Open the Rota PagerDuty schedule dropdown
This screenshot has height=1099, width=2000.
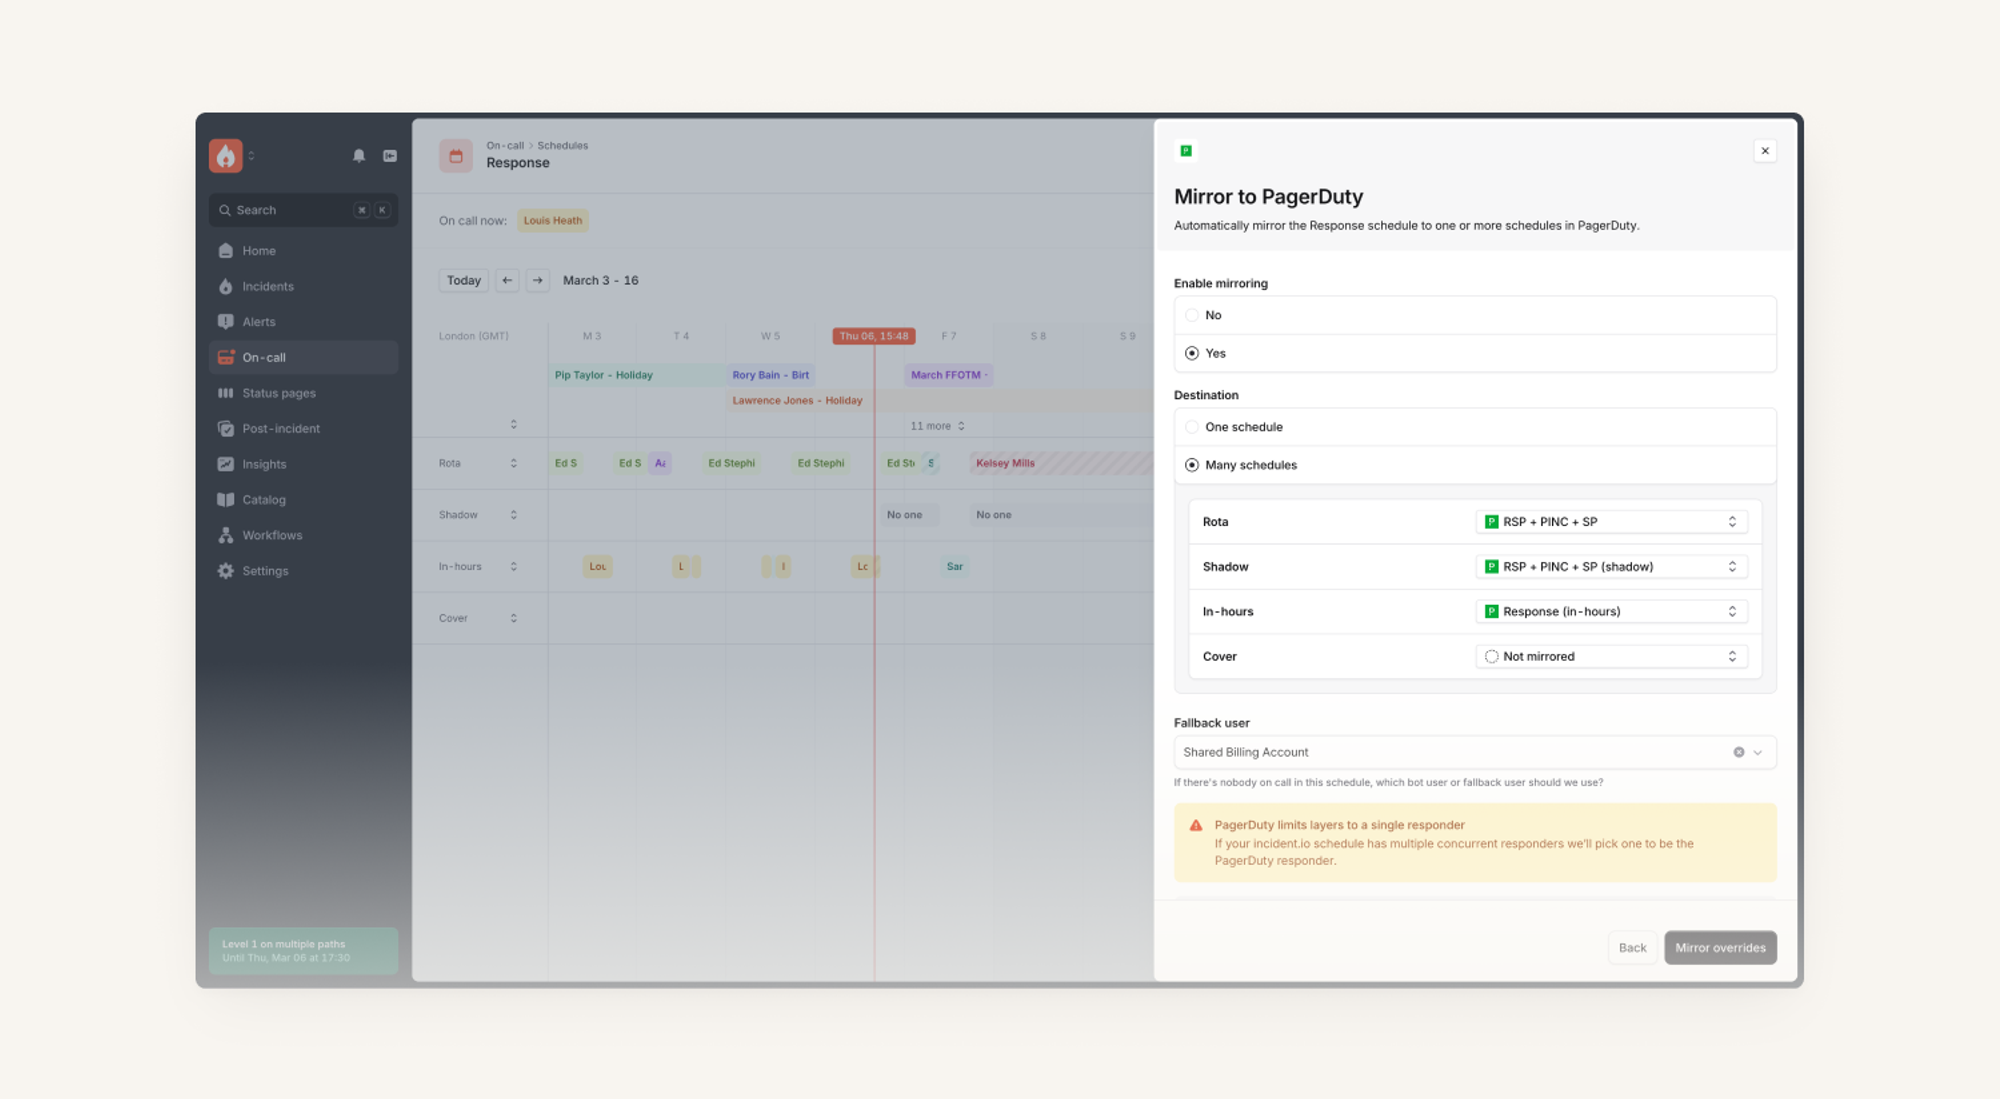click(1611, 522)
